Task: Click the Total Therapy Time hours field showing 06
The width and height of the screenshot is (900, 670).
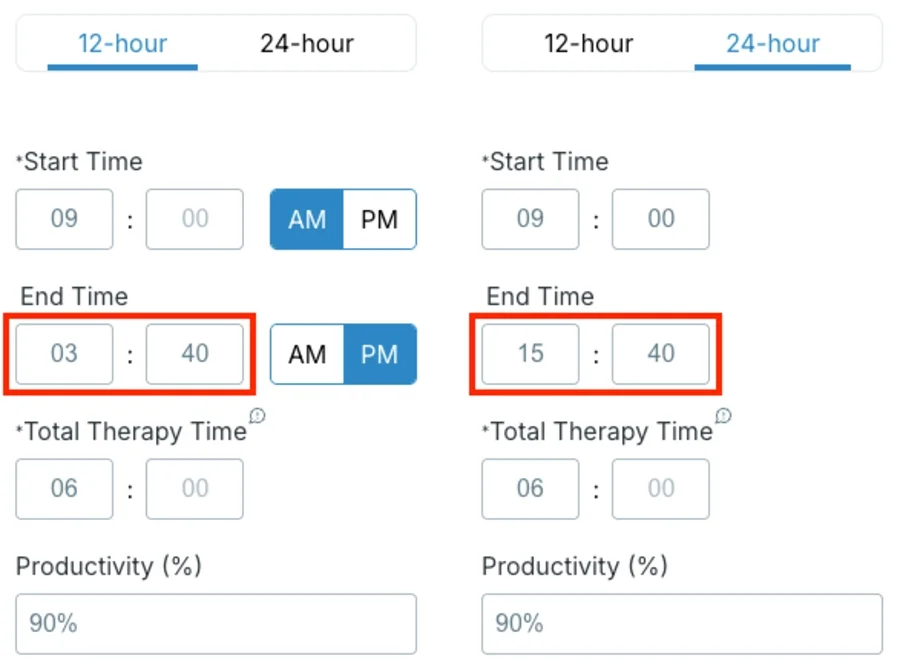Action: click(x=64, y=489)
